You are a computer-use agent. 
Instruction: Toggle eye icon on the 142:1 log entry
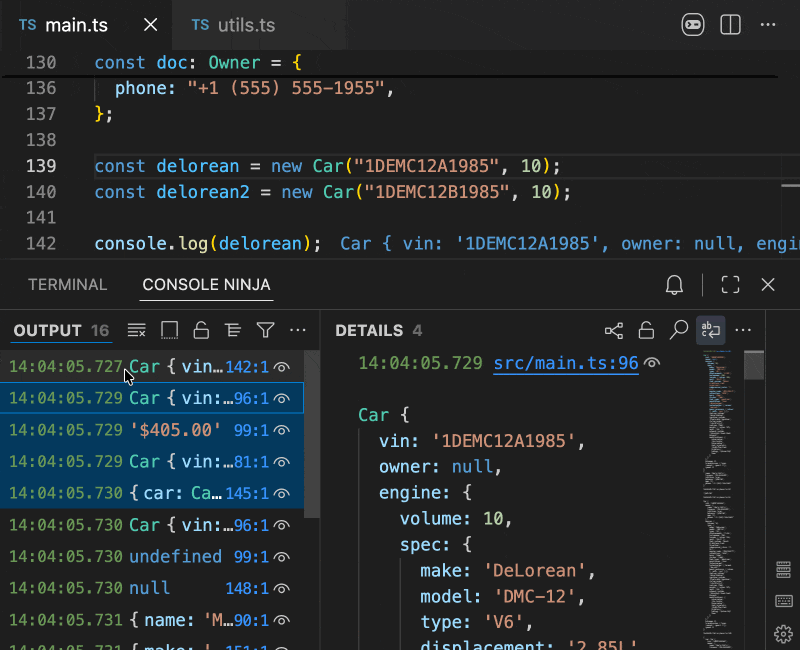[x=282, y=367]
